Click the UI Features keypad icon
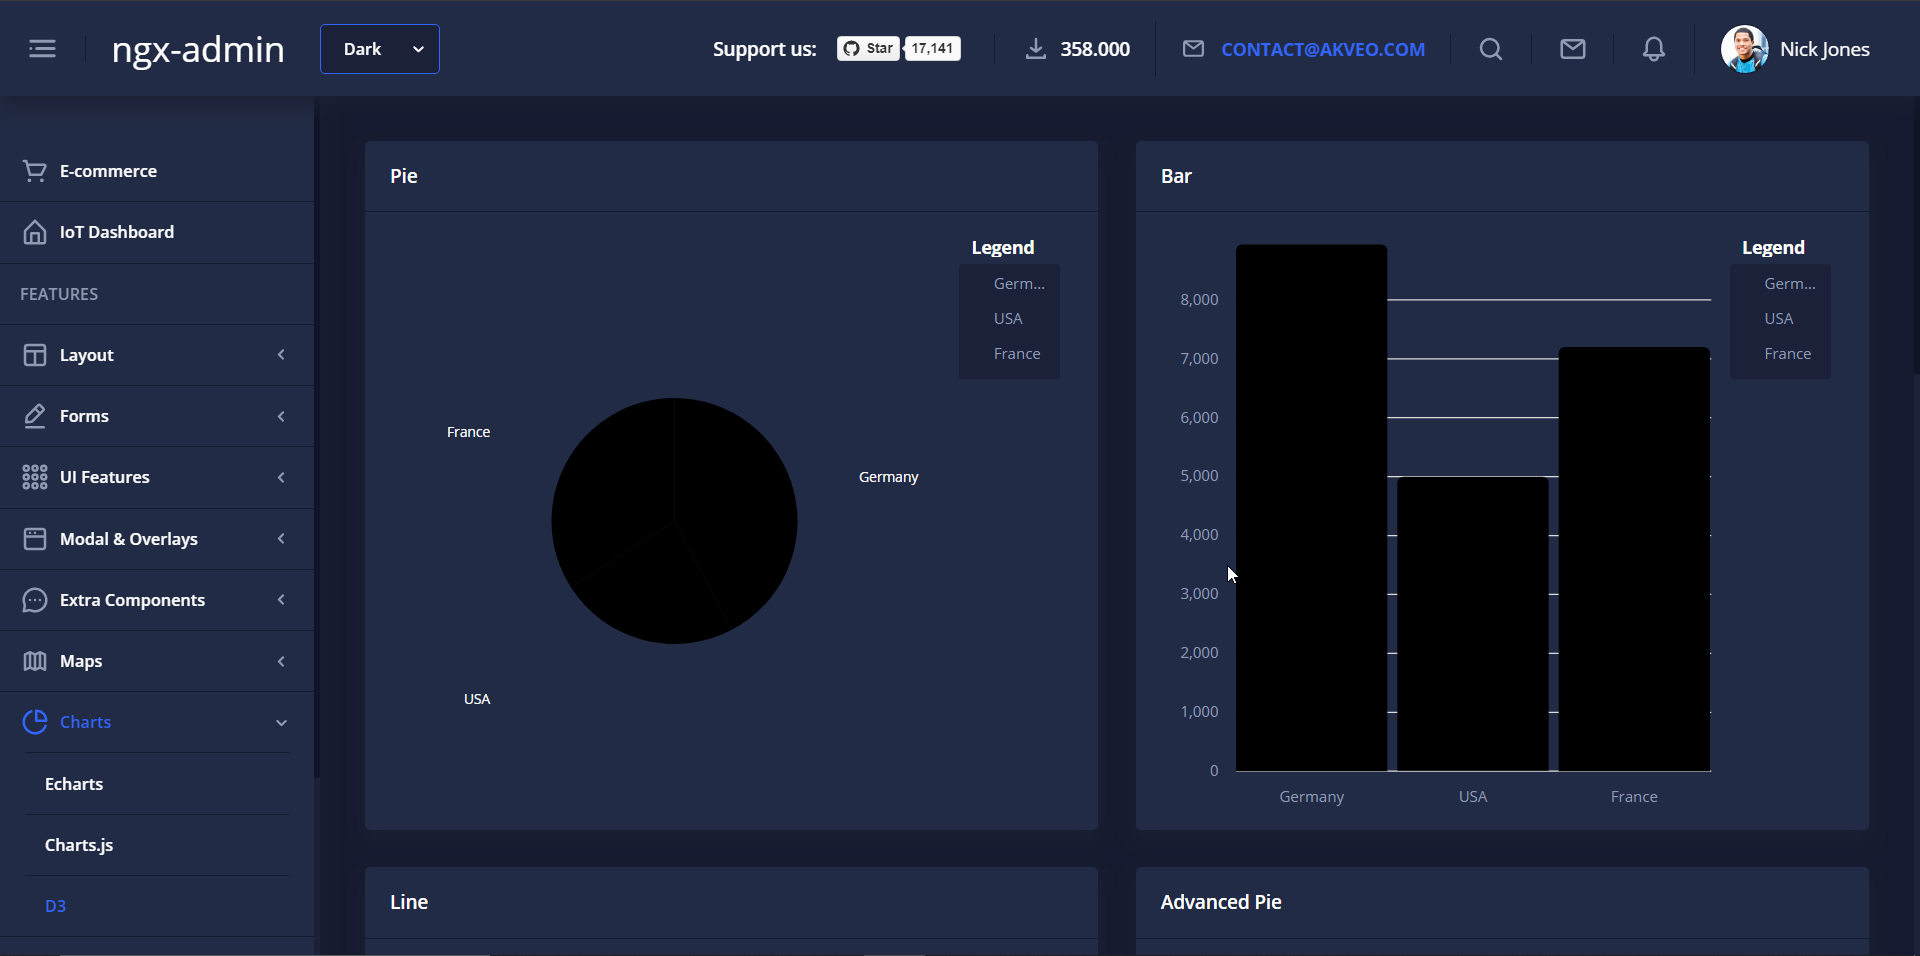 35,477
